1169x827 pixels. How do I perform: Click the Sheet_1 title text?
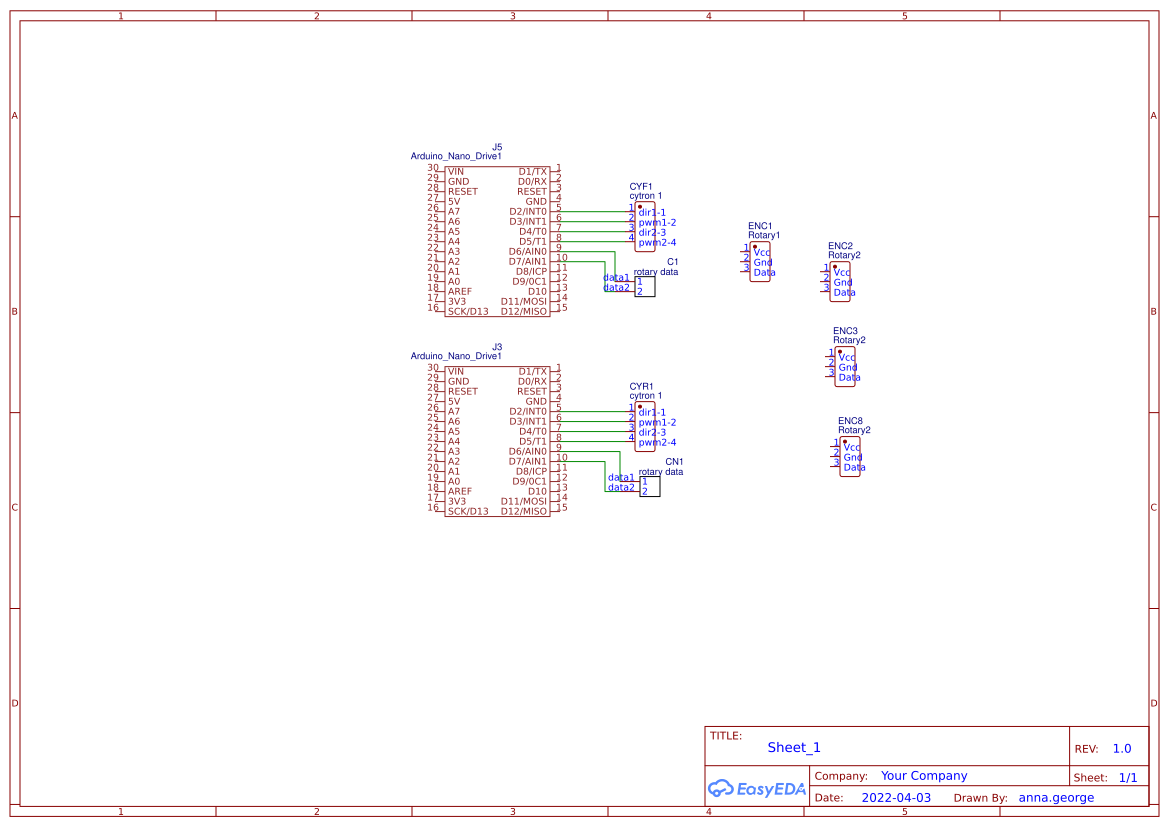tap(793, 747)
